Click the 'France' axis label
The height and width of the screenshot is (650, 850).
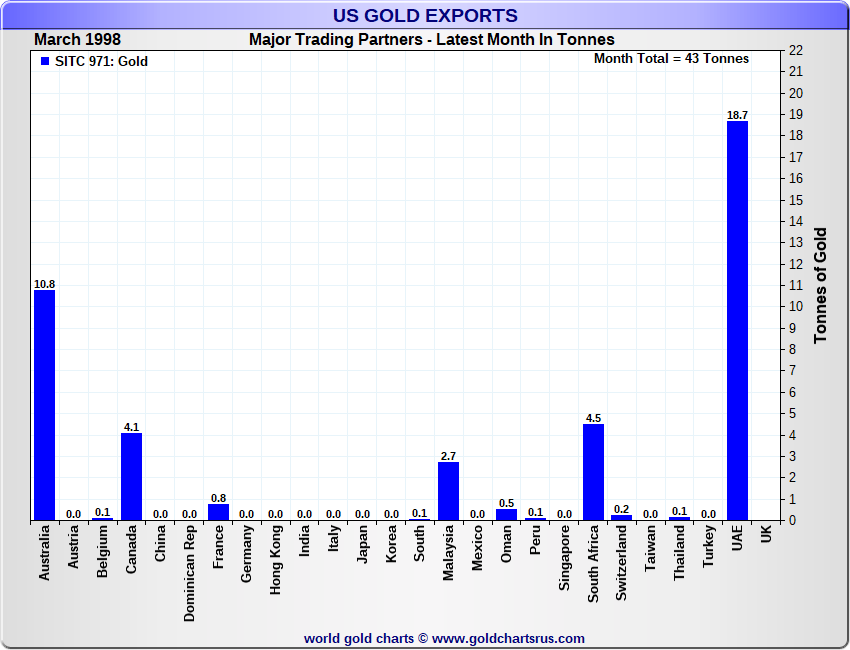coord(218,546)
